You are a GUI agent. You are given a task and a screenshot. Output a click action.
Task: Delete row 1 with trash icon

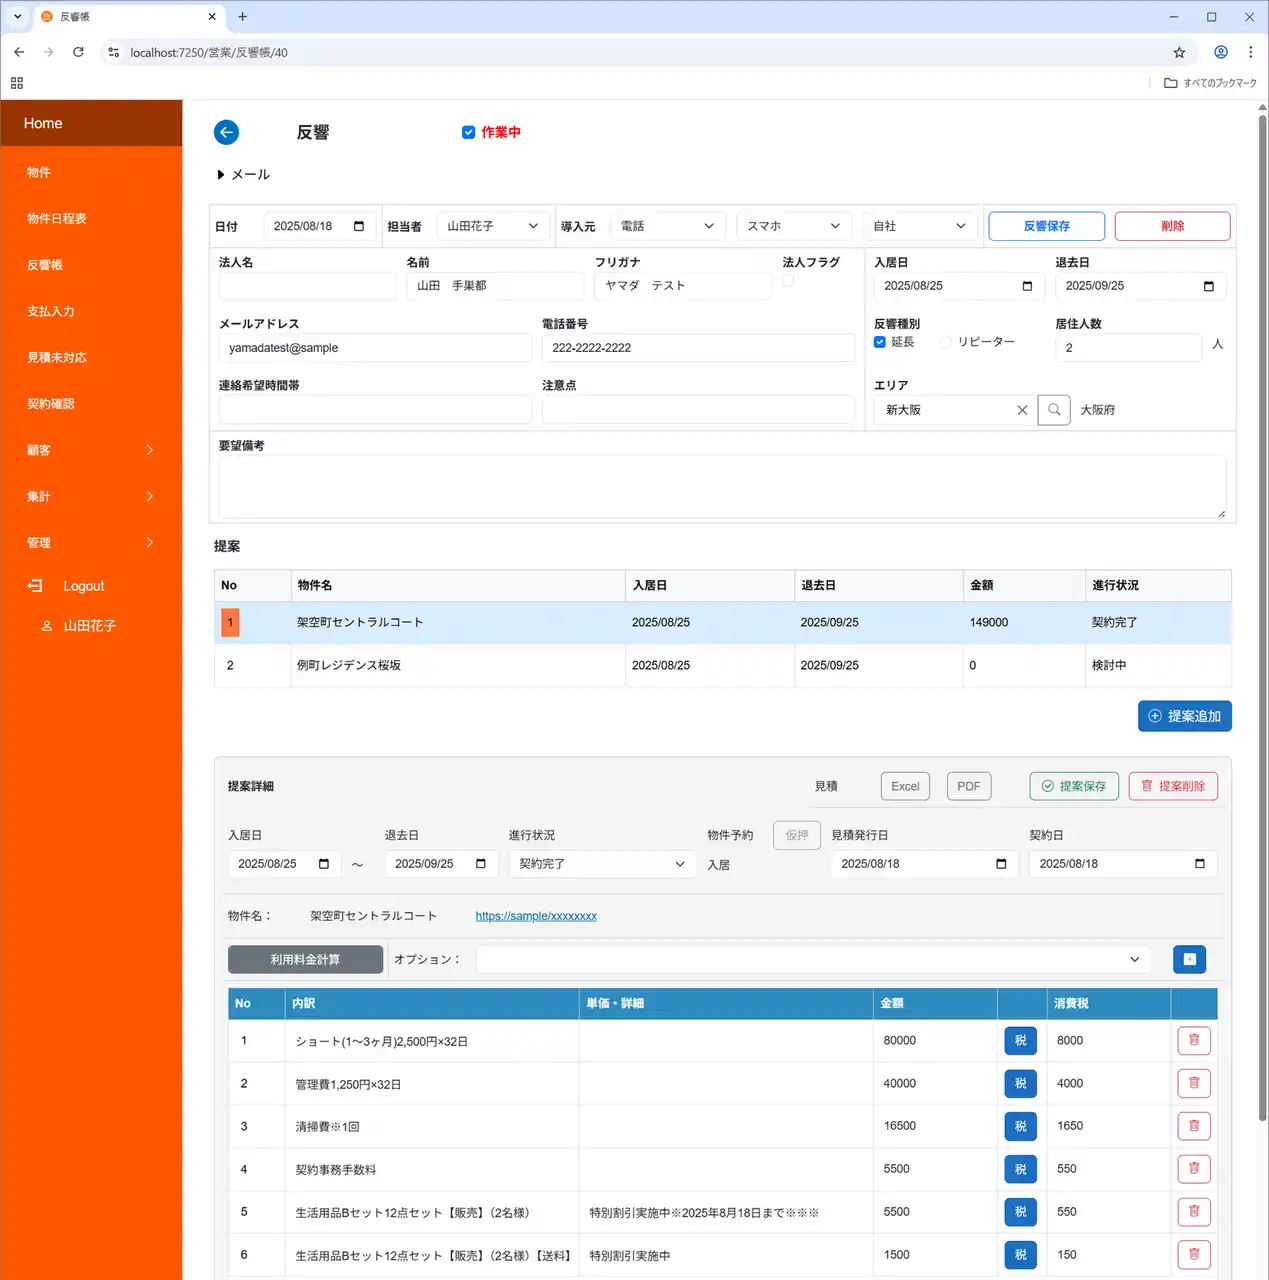click(1194, 1041)
